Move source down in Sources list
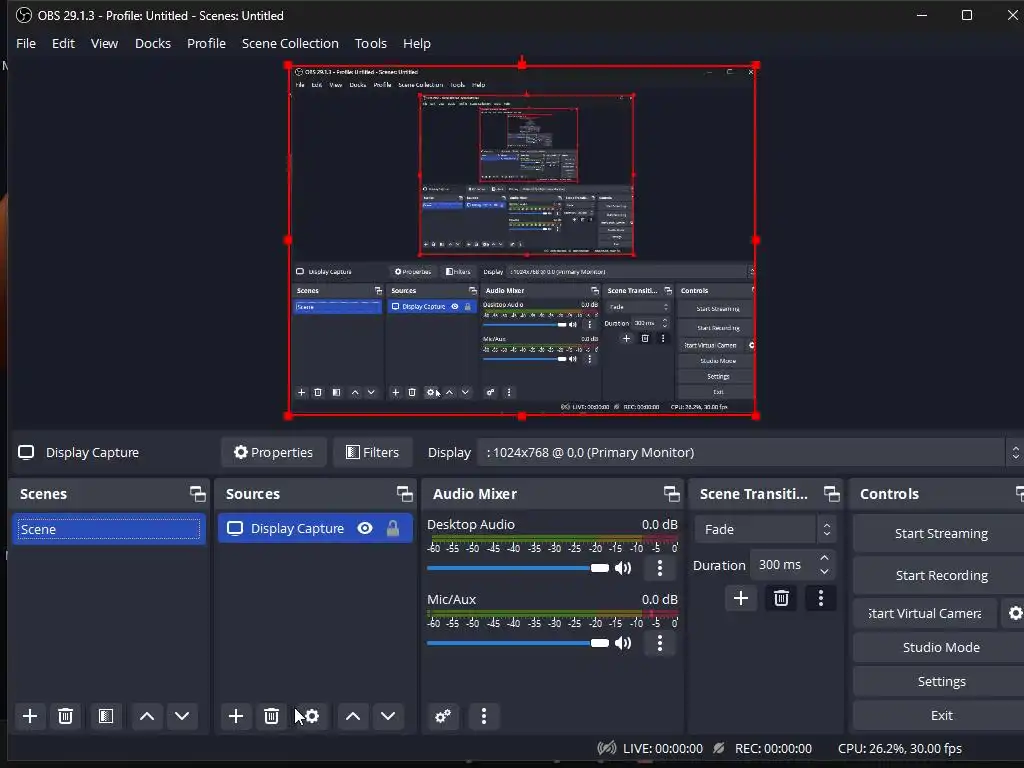The width and height of the screenshot is (1024, 768). click(x=388, y=716)
